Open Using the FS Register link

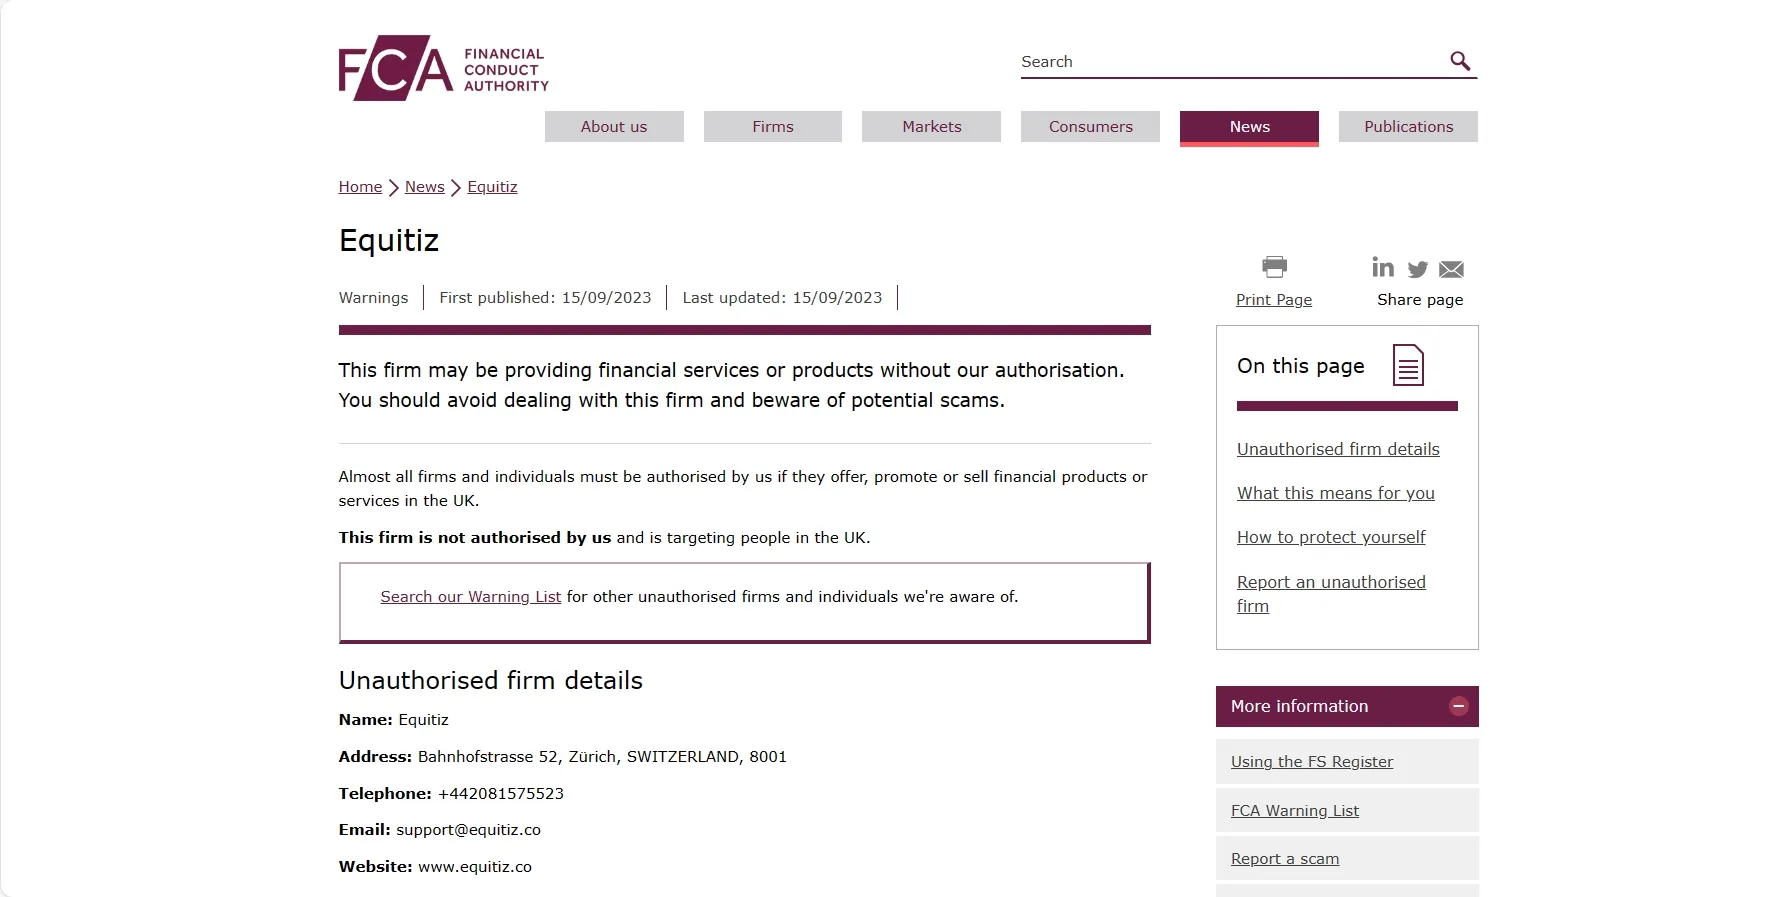[x=1312, y=762]
